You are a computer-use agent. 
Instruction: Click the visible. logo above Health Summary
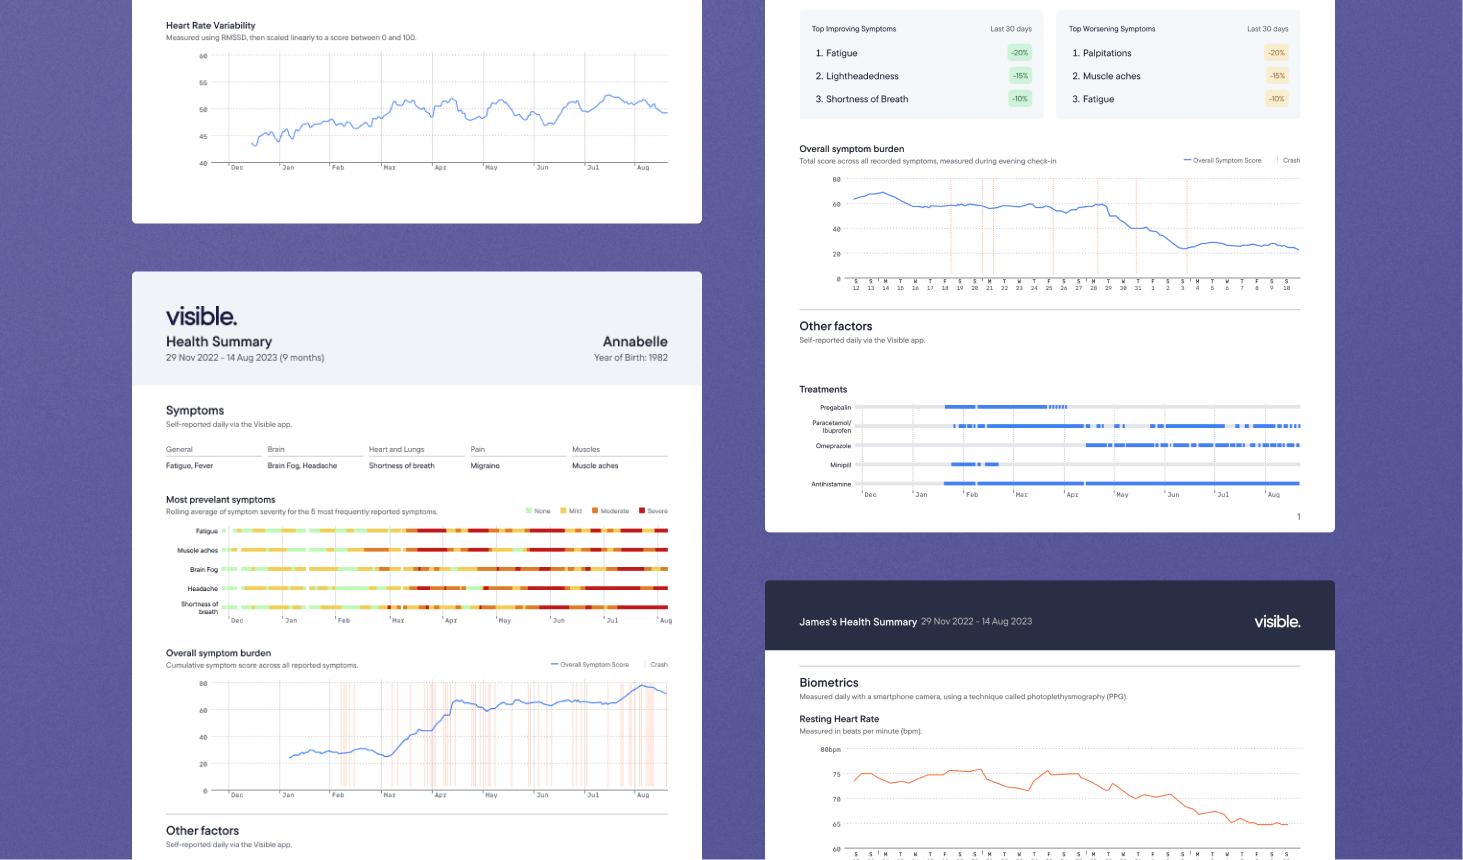201,316
